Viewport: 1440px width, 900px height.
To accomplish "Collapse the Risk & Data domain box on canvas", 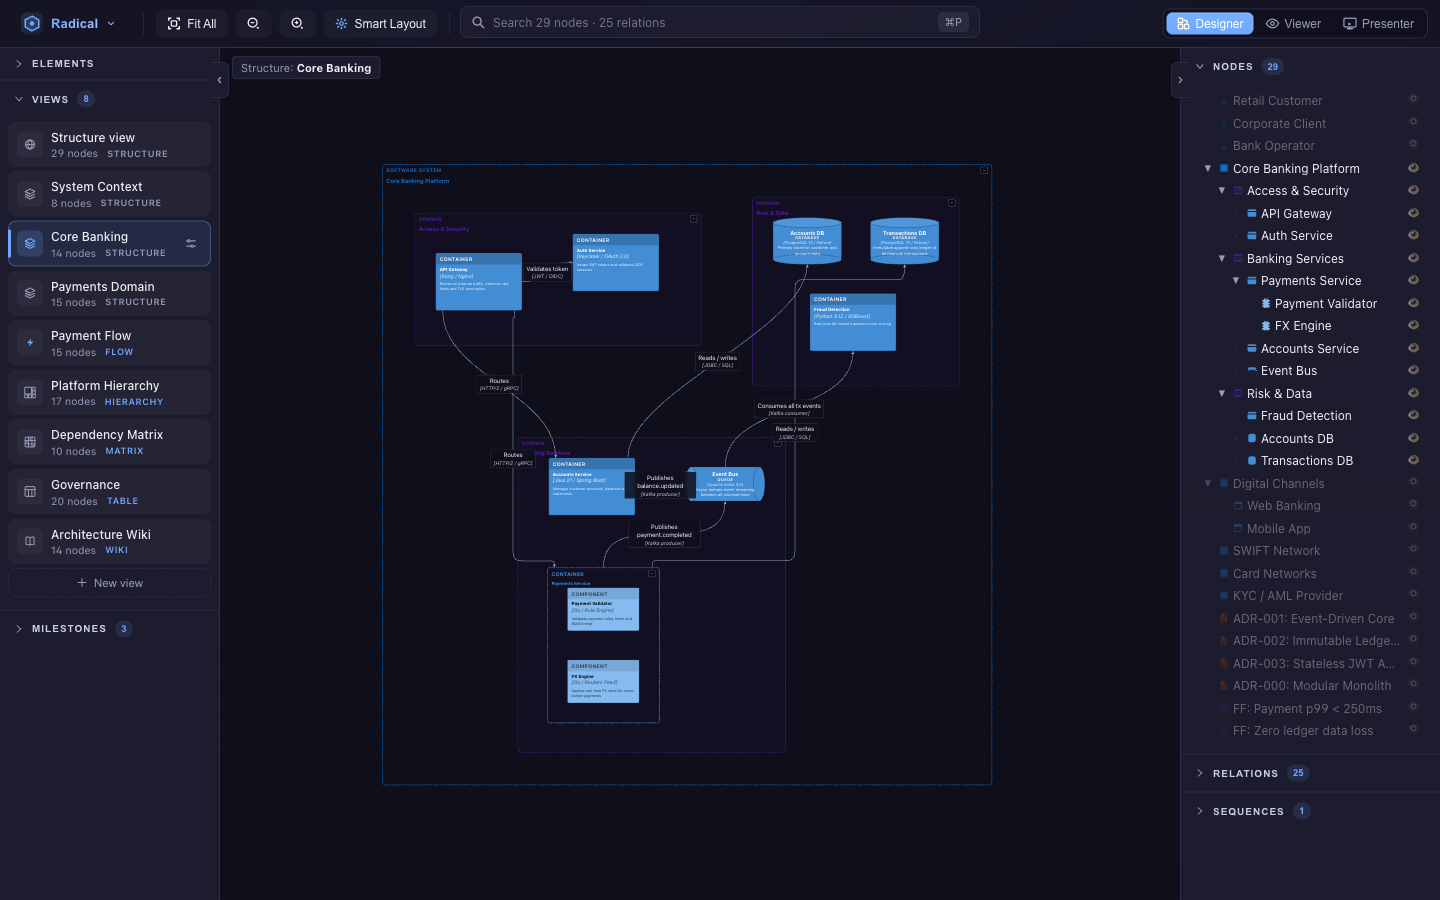I will coord(952,203).
